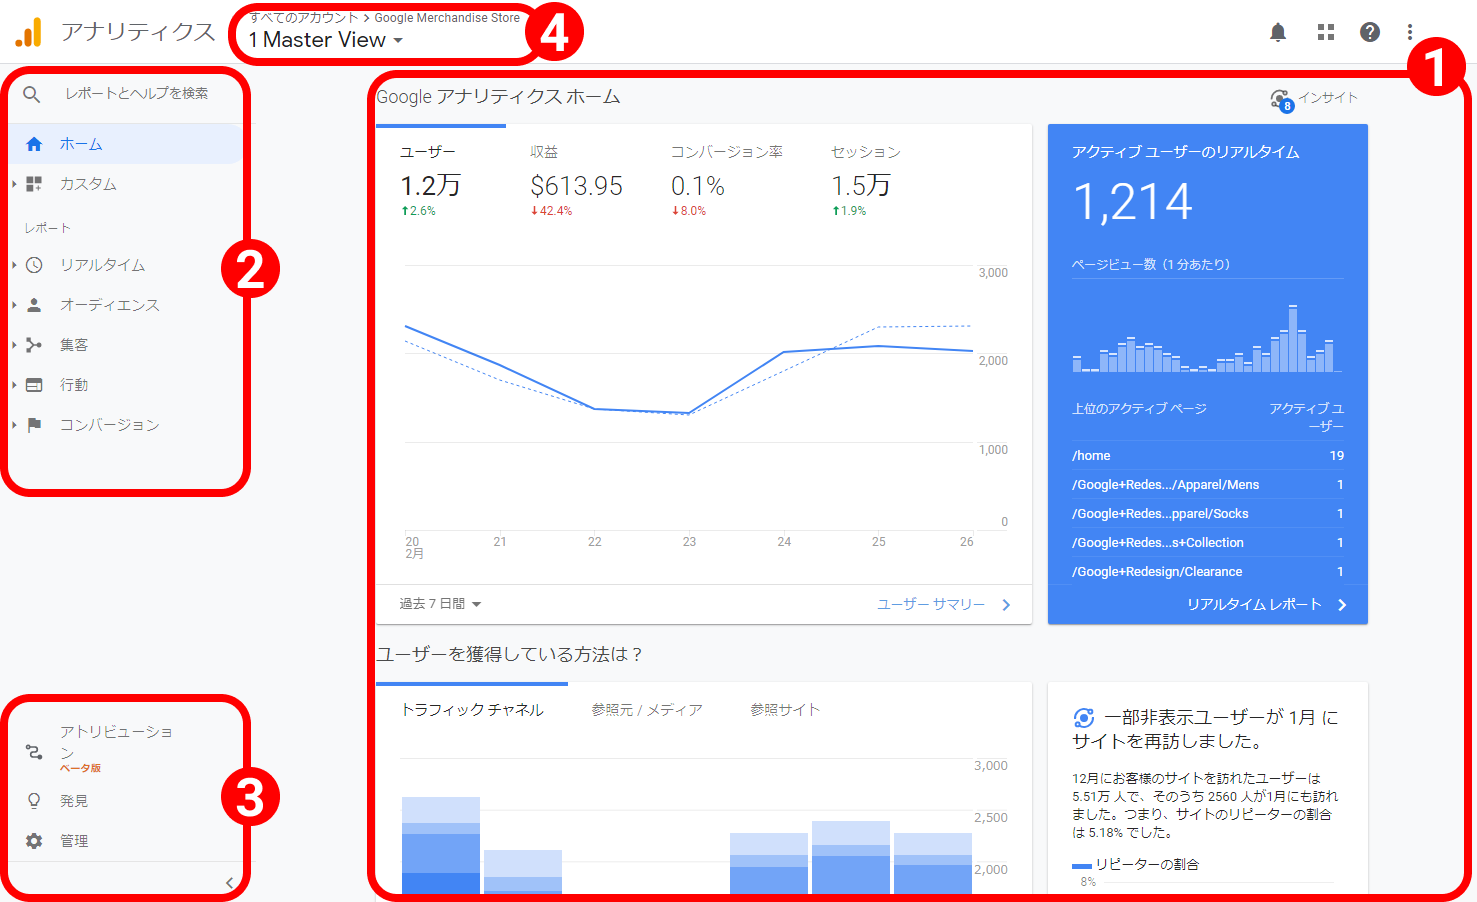Click the アトリビューション icon
Image resolution: width=1477 pixels, height=902 pixels.
pos(34,752)
